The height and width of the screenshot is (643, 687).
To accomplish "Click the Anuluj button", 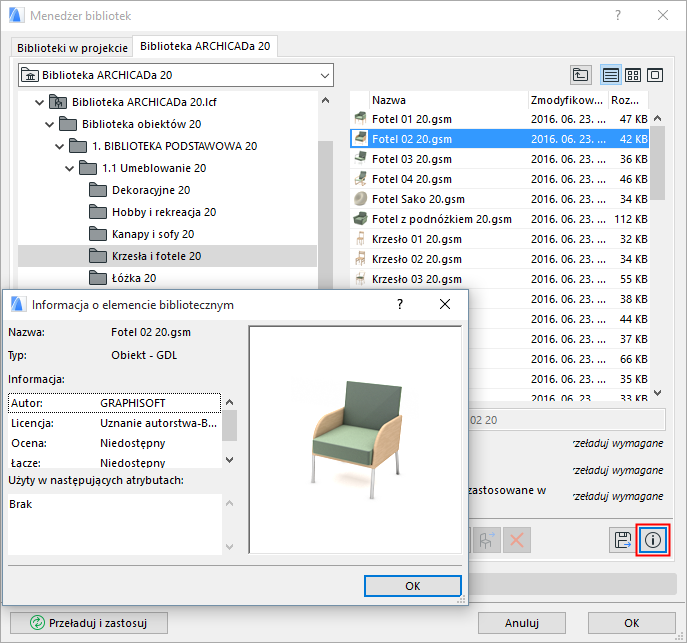I will coord(521,623).
